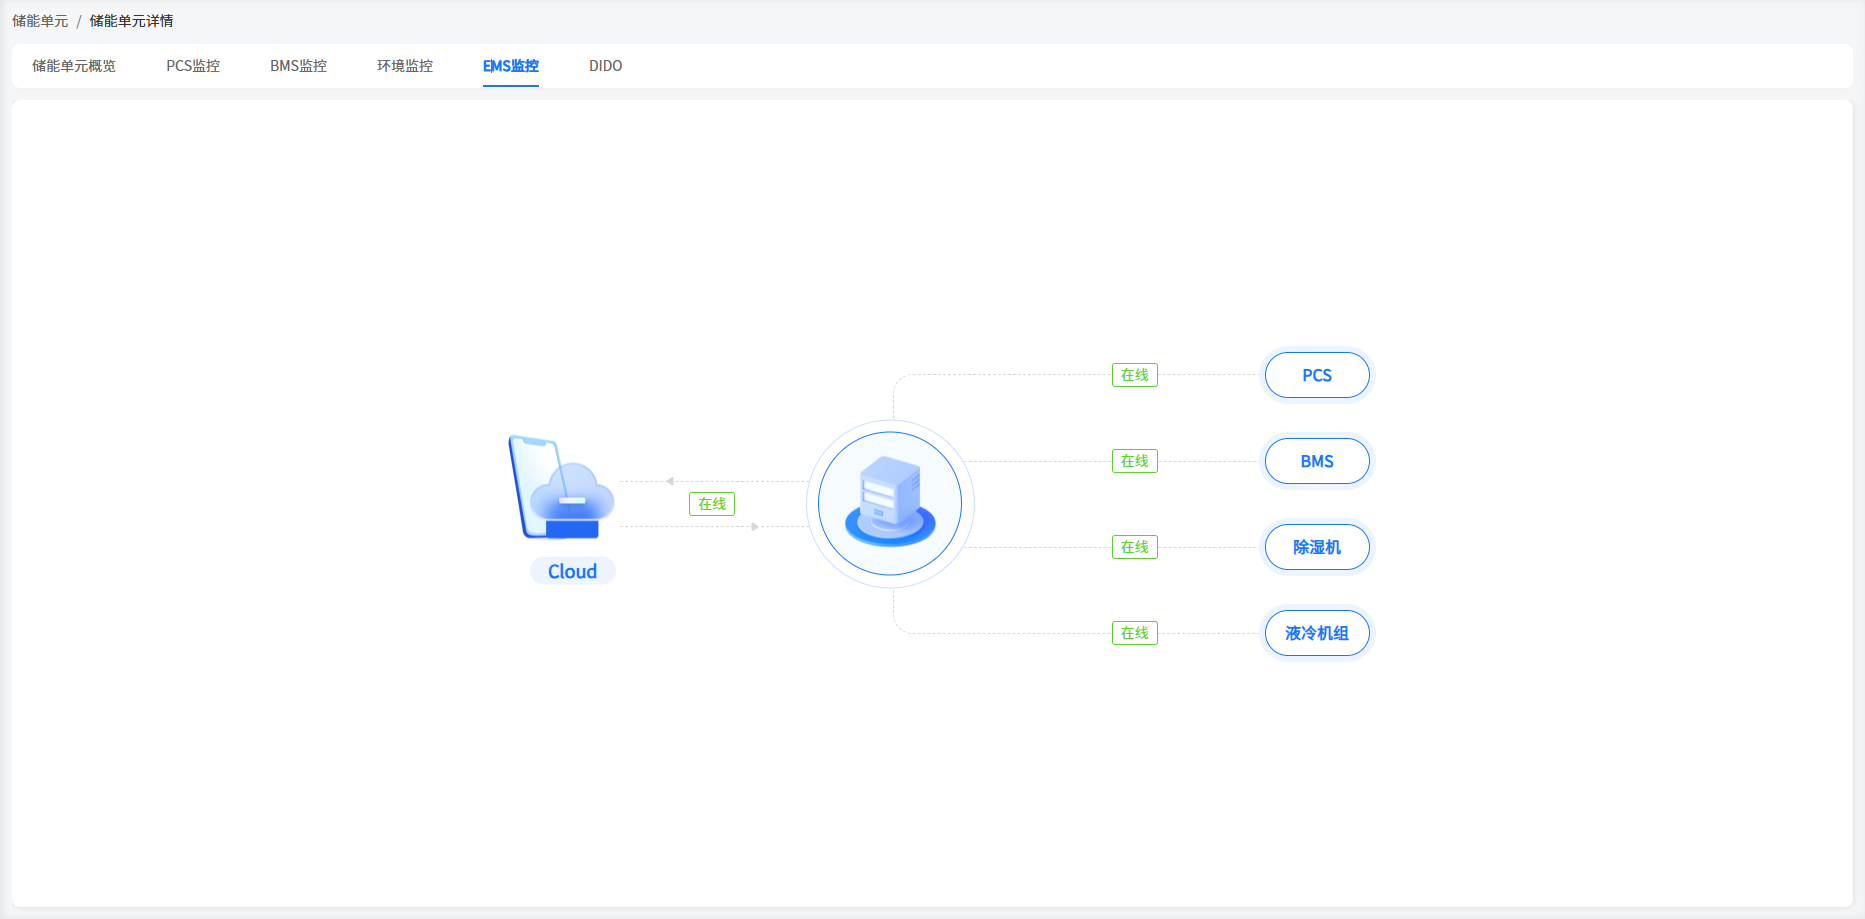Viewport: 1865px width, 919px height.
Task: Select the BMS device node button
Action: coord(1317,461)
